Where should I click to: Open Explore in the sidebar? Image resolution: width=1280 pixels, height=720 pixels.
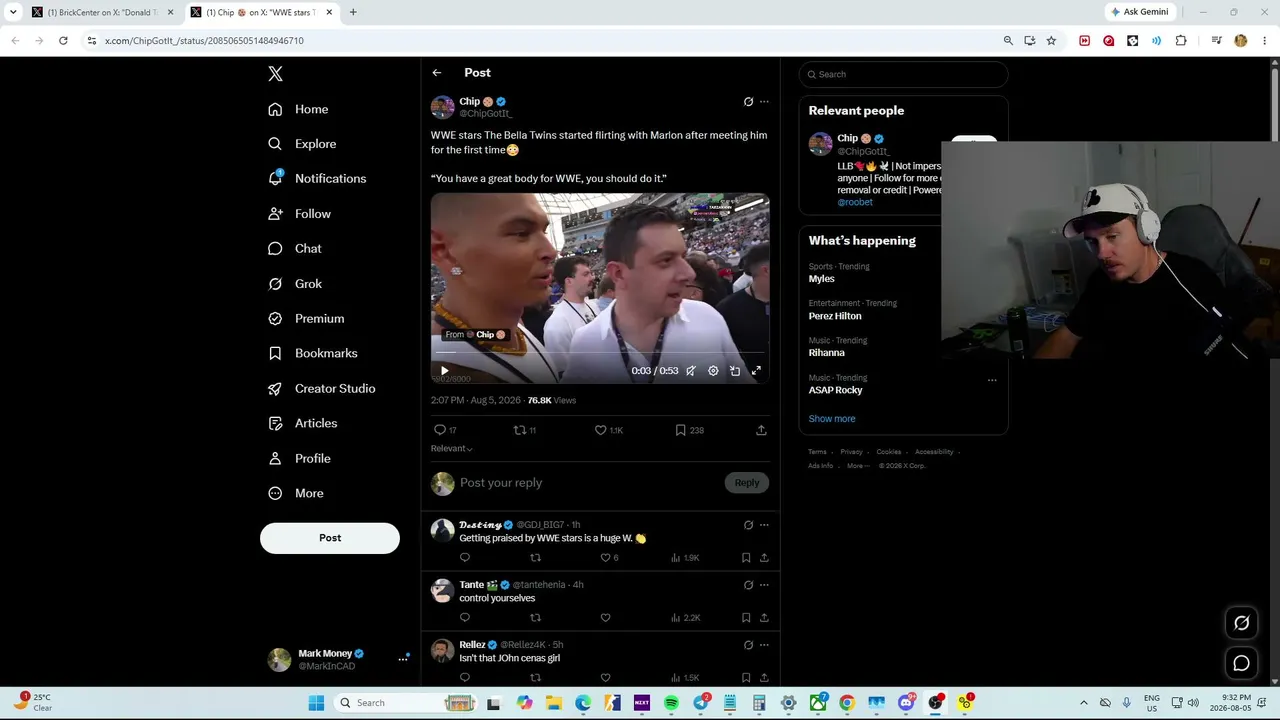302,144
